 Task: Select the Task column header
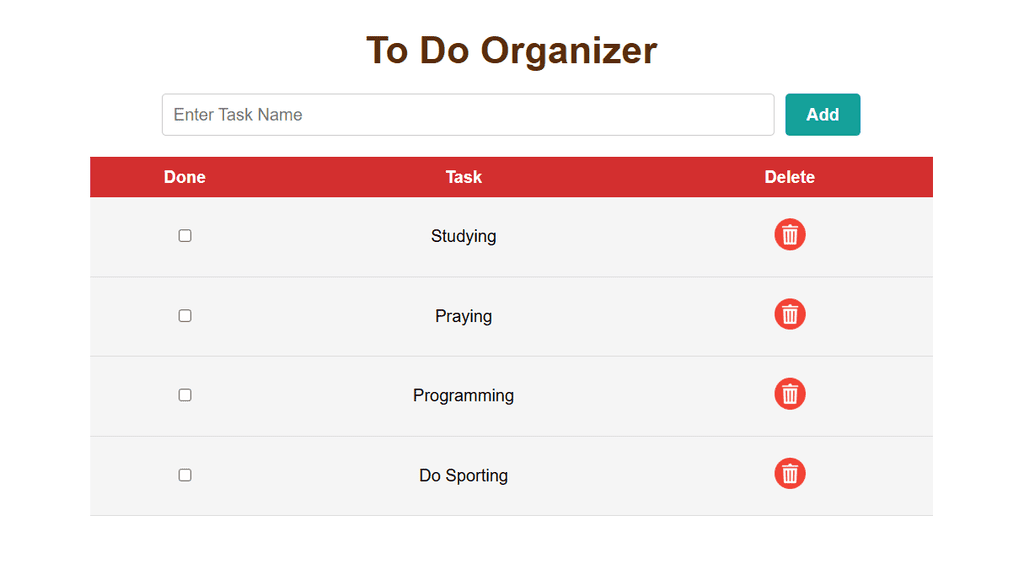click(464, 177)
